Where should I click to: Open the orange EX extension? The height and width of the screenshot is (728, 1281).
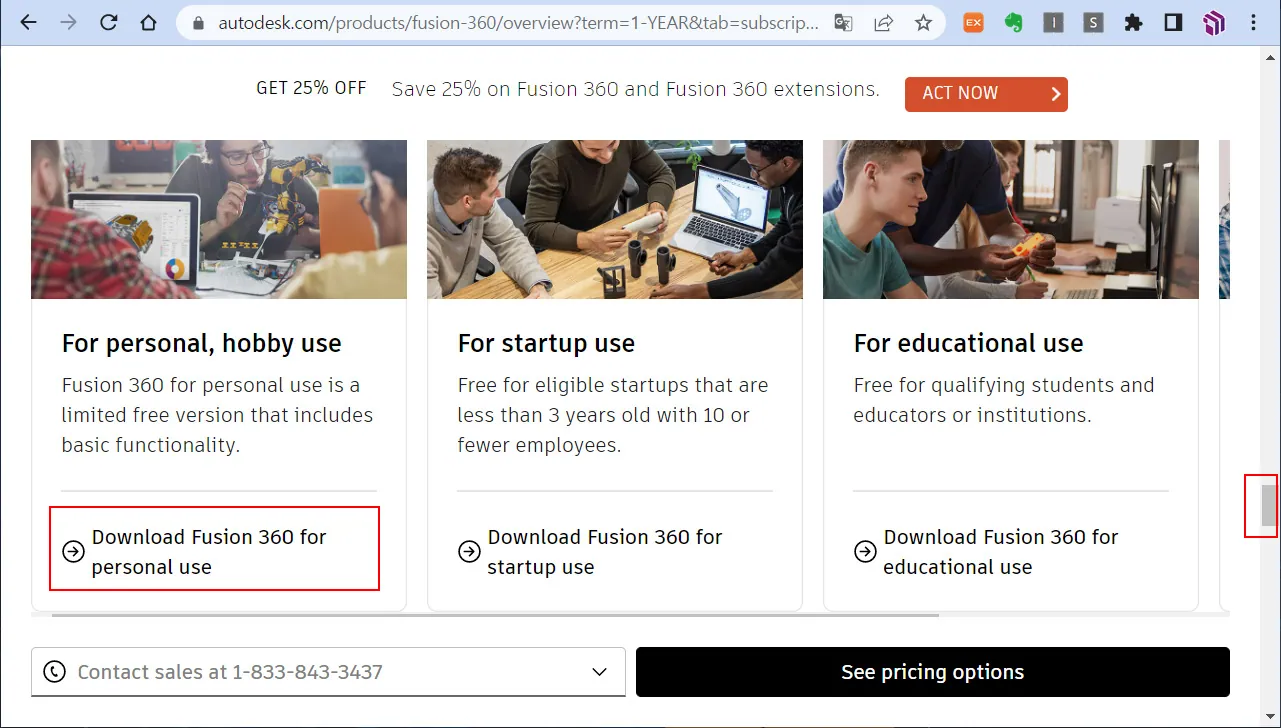click(x=973, y=22)
